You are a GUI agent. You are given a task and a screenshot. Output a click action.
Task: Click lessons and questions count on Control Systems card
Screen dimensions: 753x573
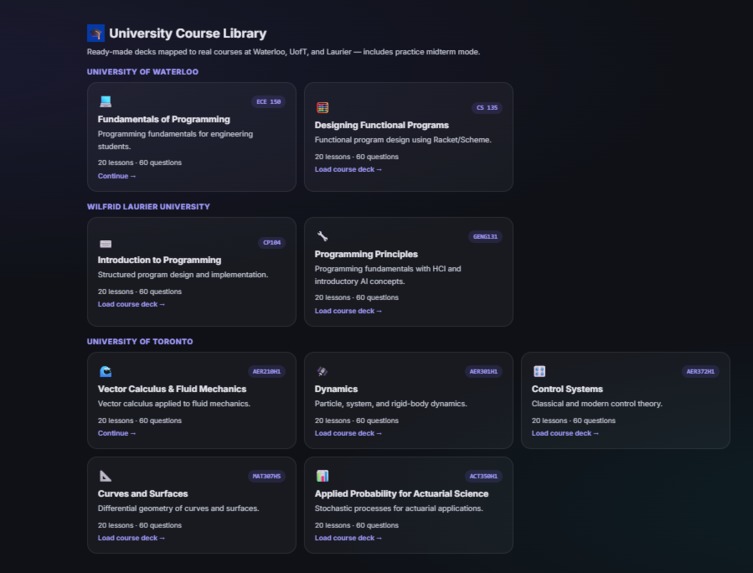pyautogui.click(x=573, y=420)
